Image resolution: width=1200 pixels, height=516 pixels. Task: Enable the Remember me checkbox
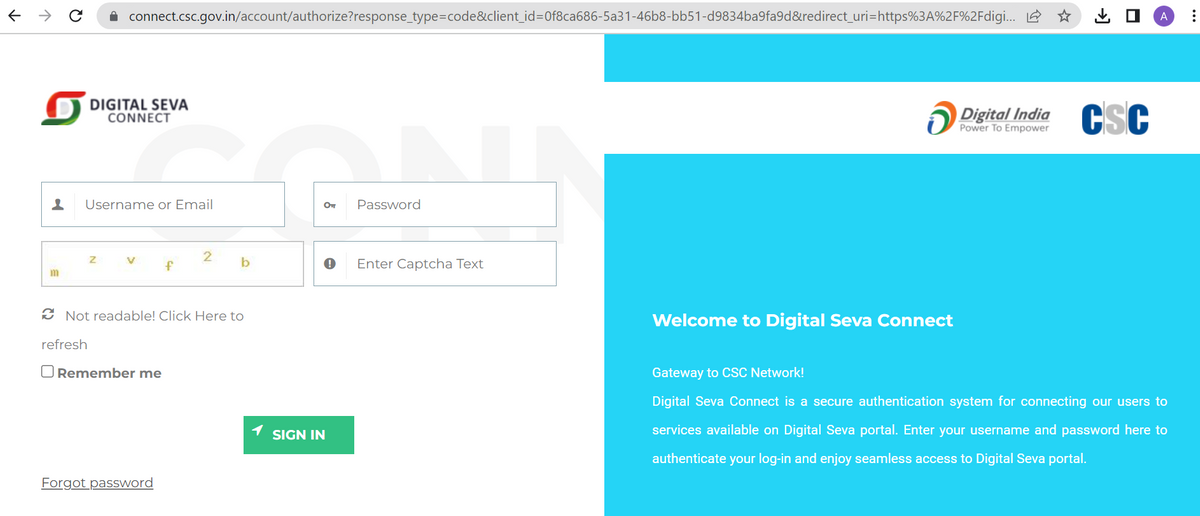tap(48, 372)
